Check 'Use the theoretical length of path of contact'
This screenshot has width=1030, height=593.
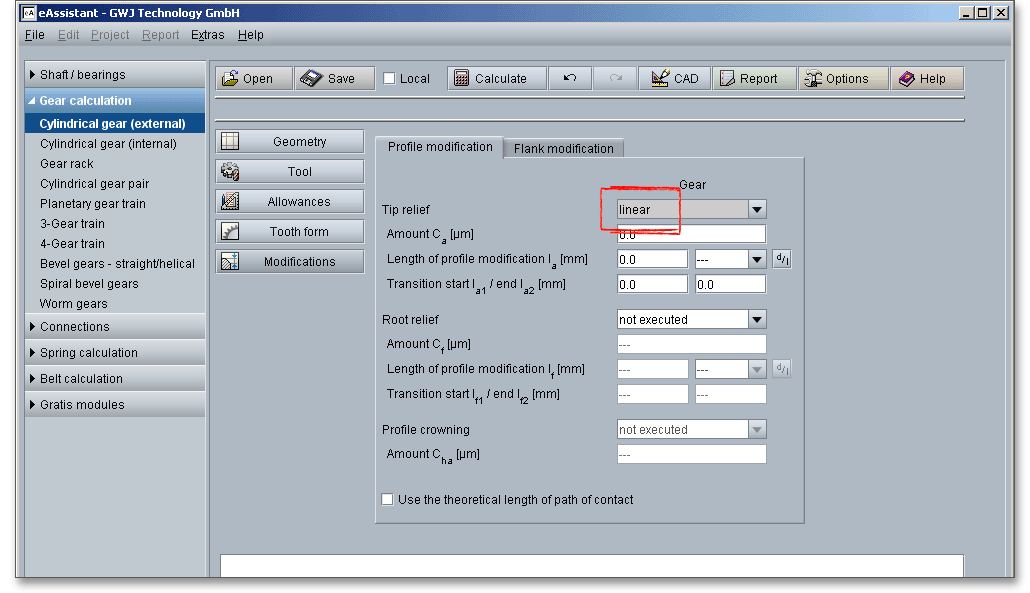(388, 499)
